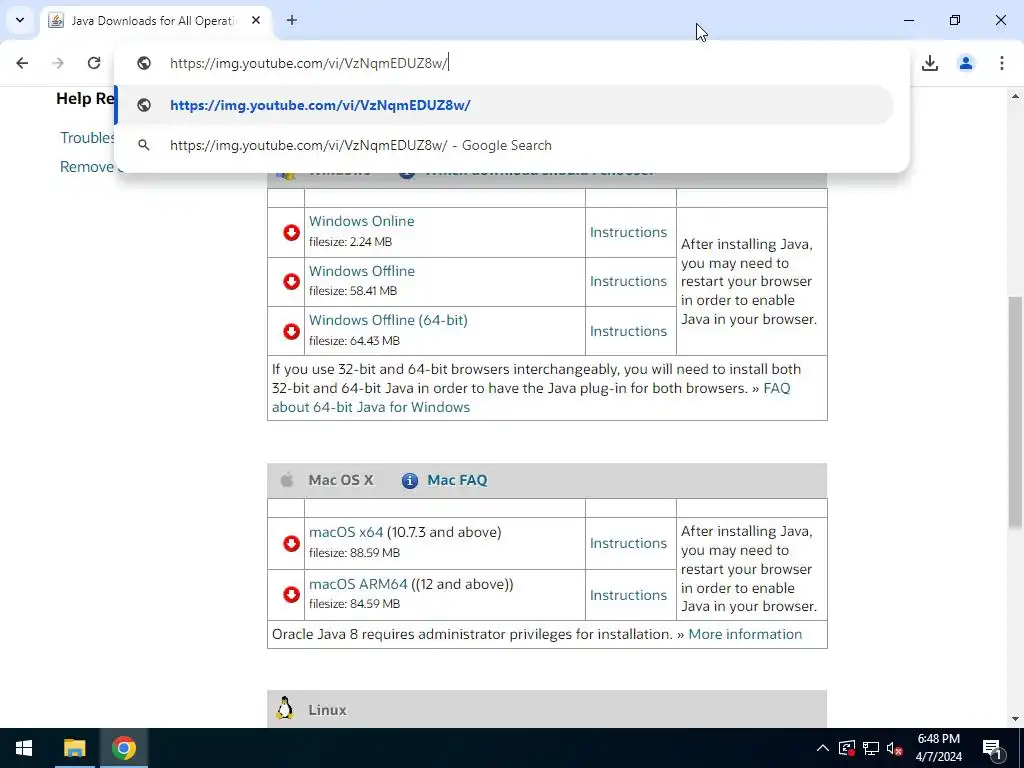Click the browser Back arrow
Image resolution: width=1024 pixels, height=768 pixels.
pos(22,63)
